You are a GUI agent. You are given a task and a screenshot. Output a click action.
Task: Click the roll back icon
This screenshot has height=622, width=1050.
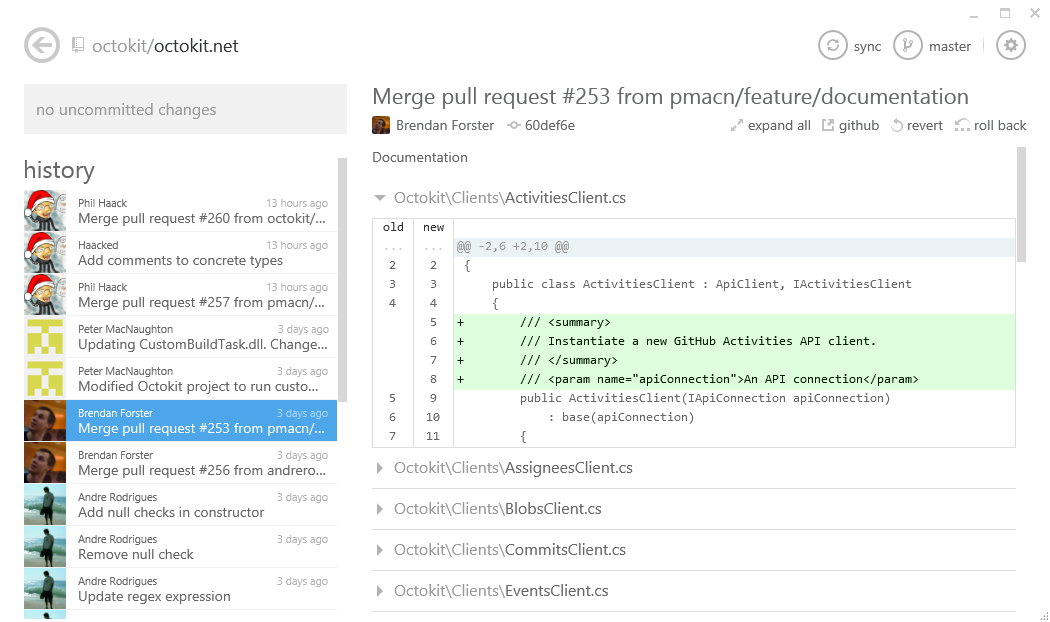tap(962, 125)
